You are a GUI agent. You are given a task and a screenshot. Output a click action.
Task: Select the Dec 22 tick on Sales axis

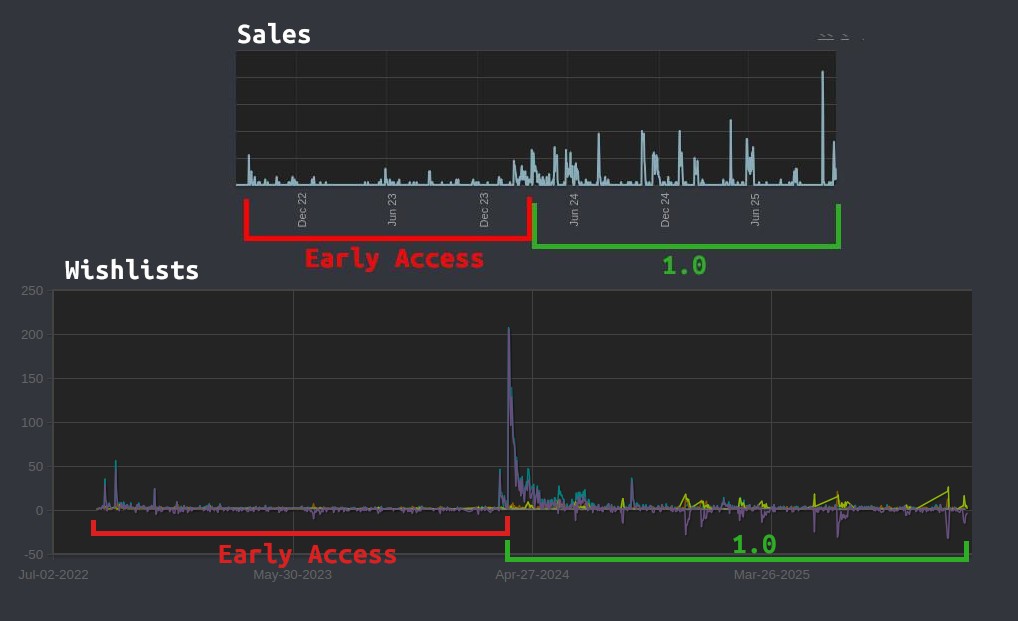coord(302,209)
